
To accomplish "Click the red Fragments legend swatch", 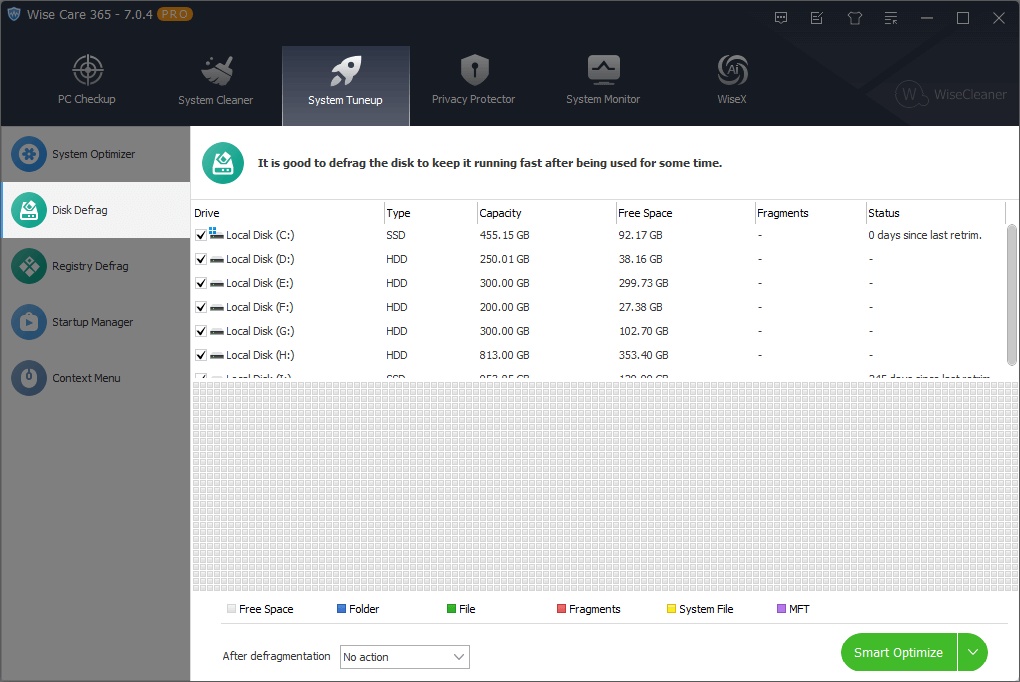I will 561,608.
